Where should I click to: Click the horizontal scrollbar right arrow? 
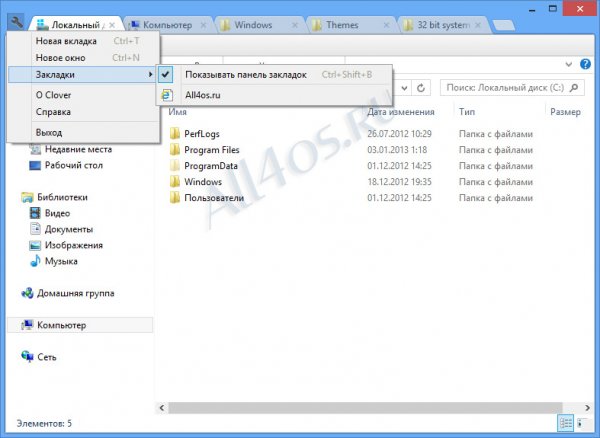click(x=587, y=408)
